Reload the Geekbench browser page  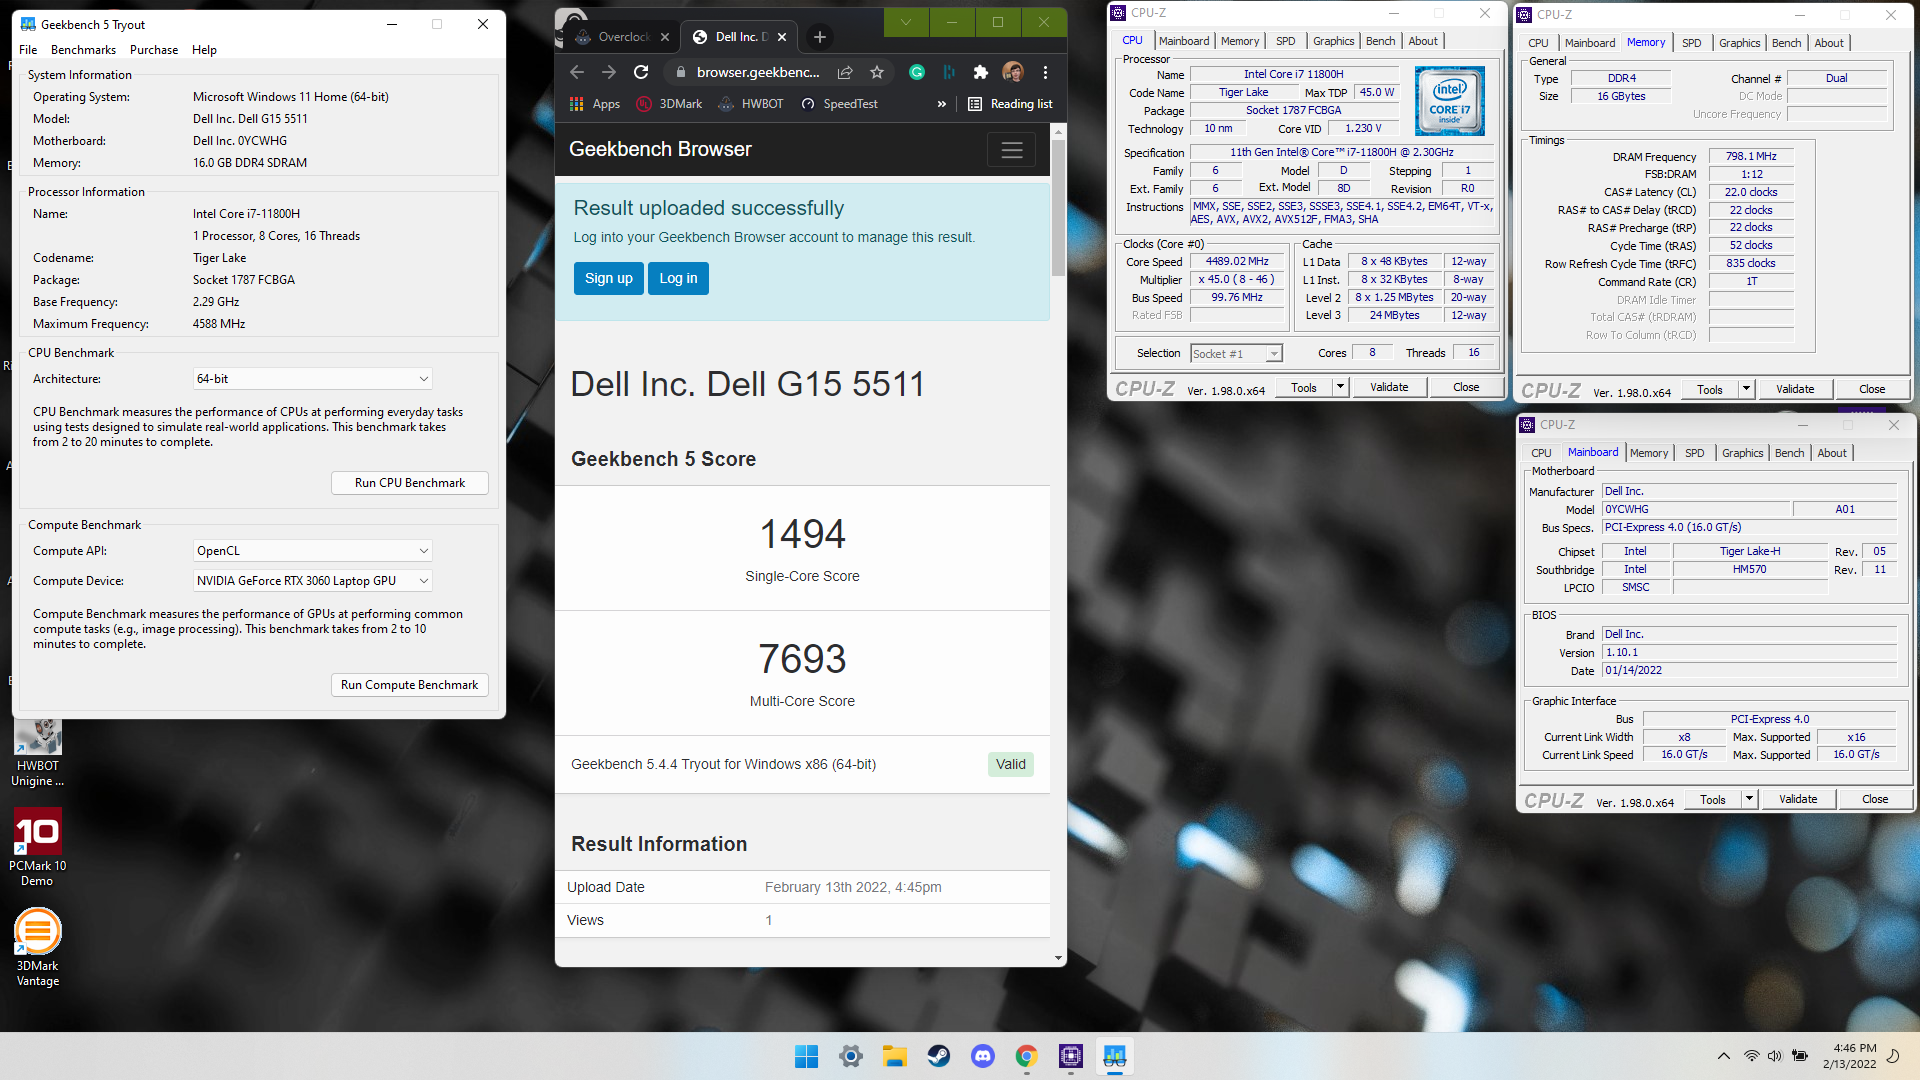[641, 72]
